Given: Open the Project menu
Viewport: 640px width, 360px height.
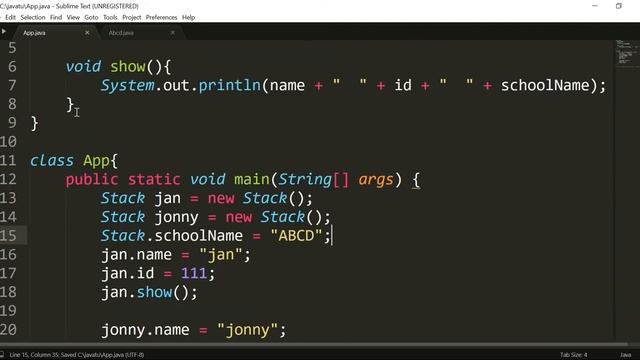Looking at the screenshot, I should 131,17.
